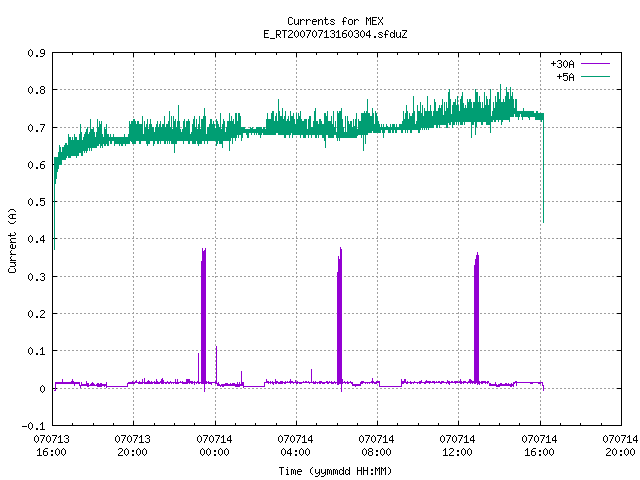The width and height of the screenshot is (640, 480).
Task: Click the x-axis tick 070714 20:00
Action: [620, 446]
